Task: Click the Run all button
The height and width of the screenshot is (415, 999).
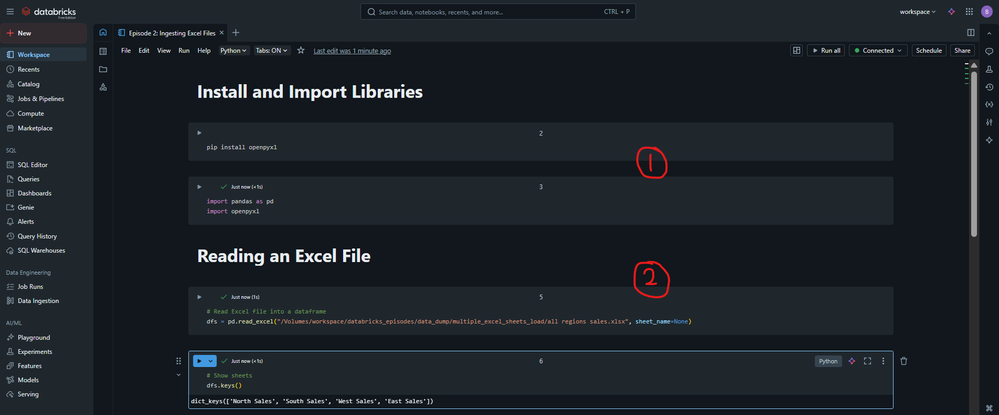Action: pos(825,50)
